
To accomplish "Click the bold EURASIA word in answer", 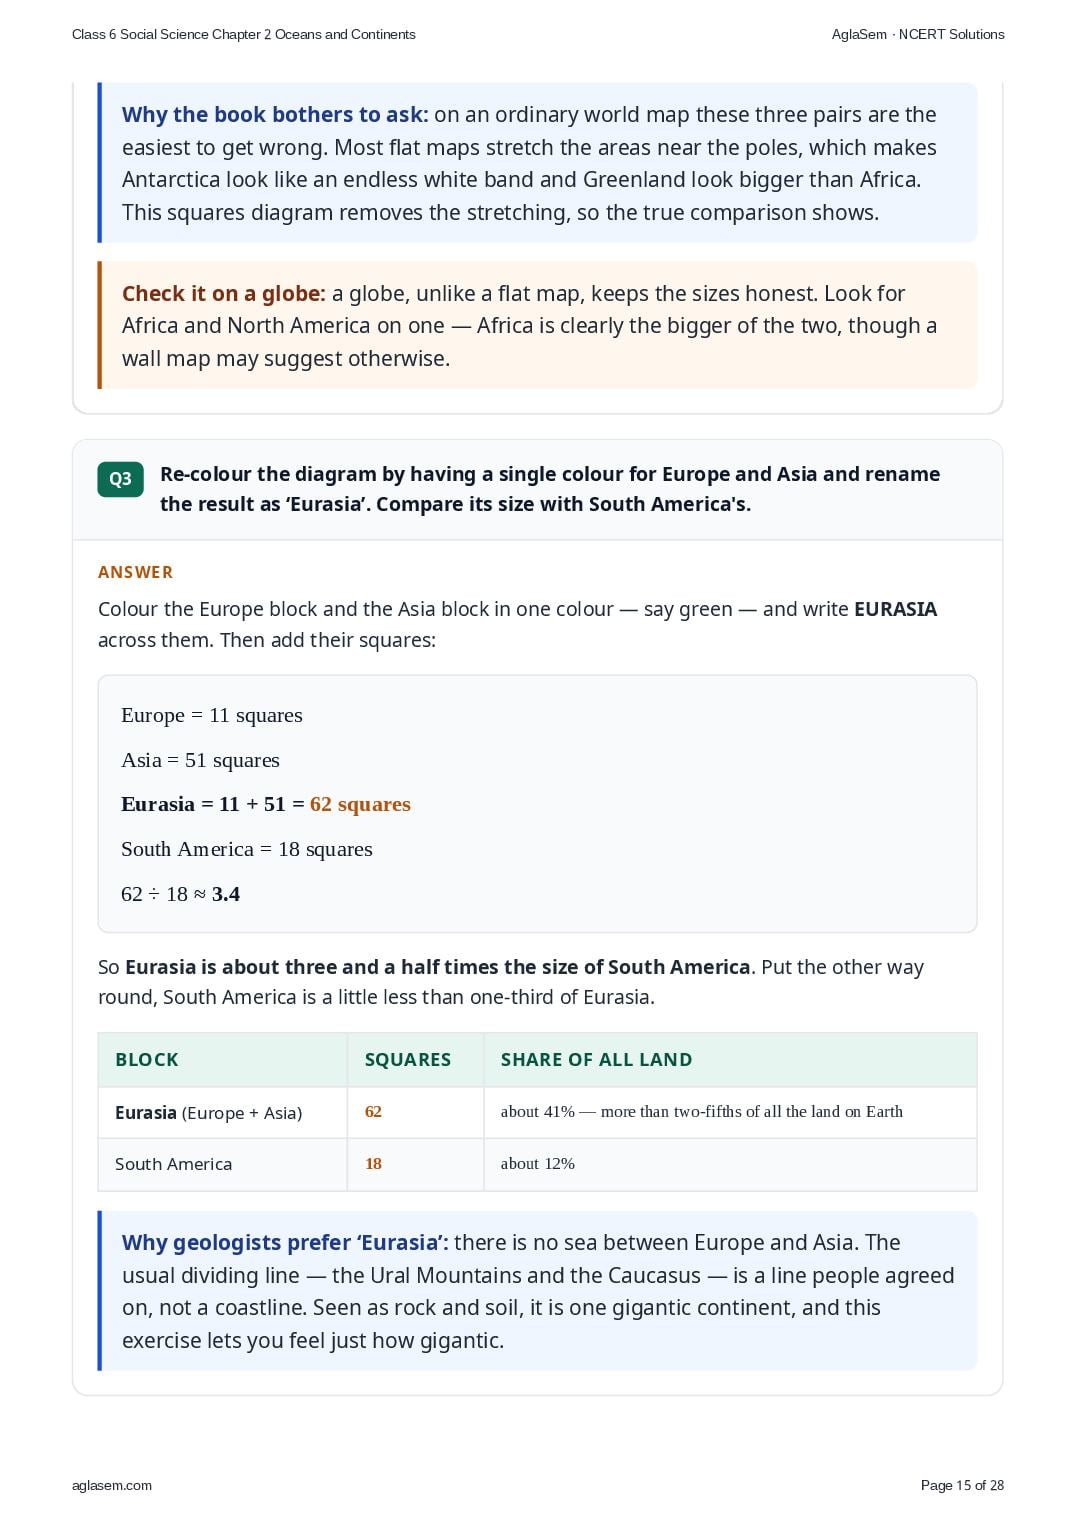I will pos(895,609).
